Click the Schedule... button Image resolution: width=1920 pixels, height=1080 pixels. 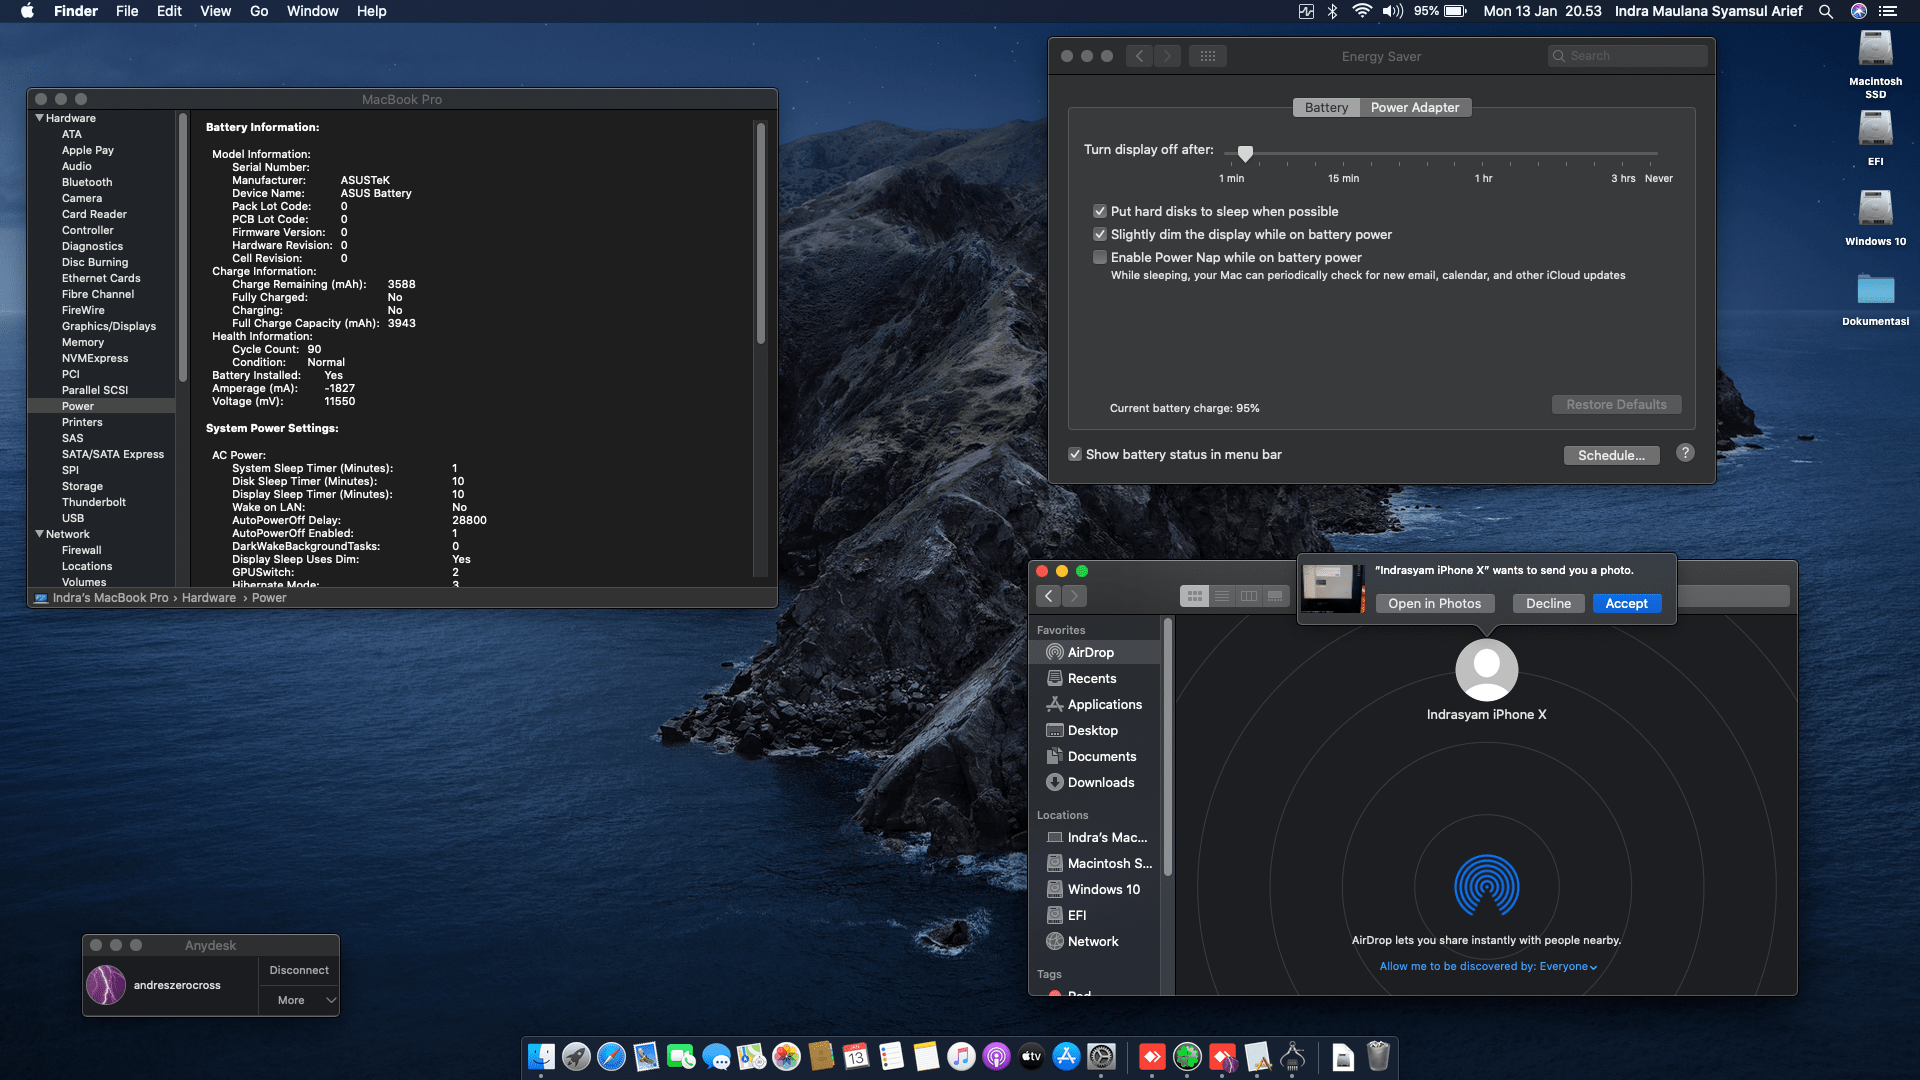click(x=1610, y=455)
